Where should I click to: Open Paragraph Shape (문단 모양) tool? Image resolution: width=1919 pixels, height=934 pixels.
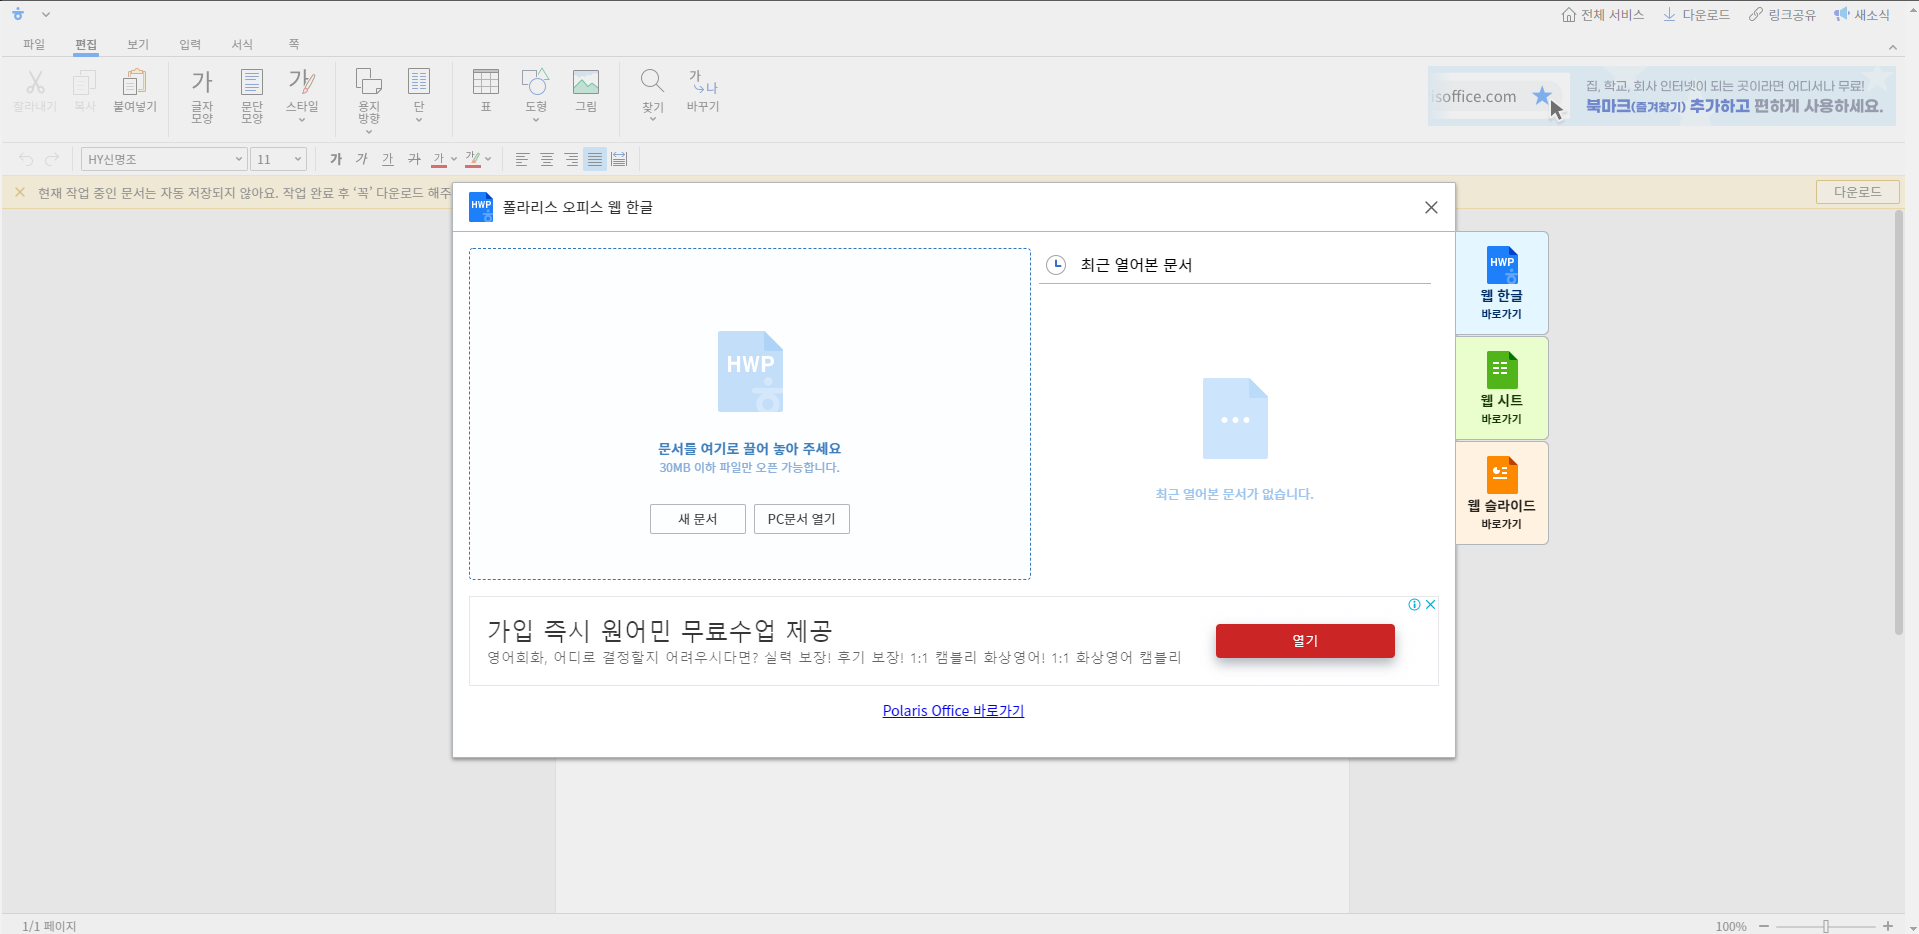[252, 95]
